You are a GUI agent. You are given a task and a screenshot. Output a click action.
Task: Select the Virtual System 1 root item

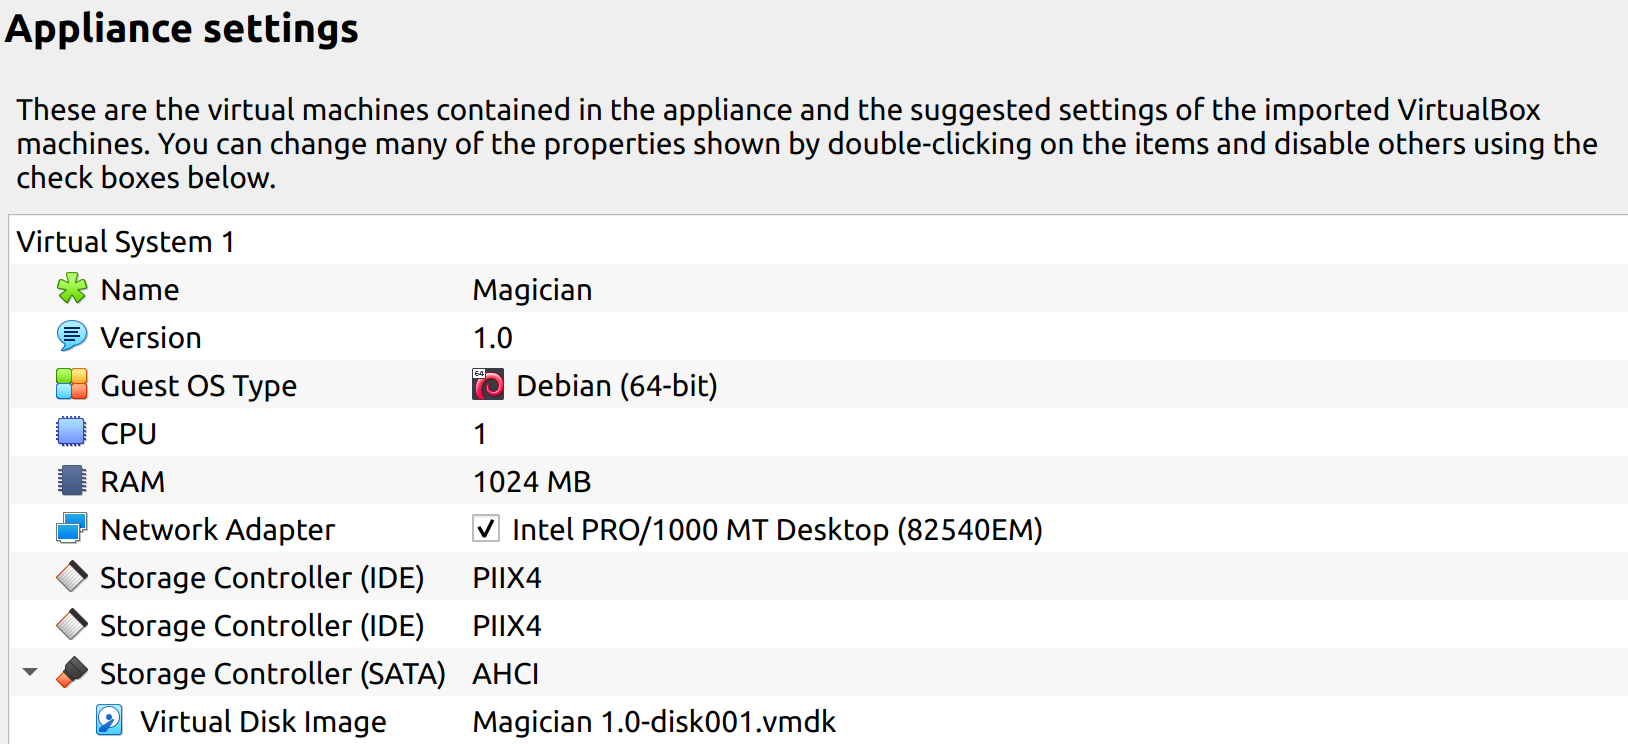126,242
